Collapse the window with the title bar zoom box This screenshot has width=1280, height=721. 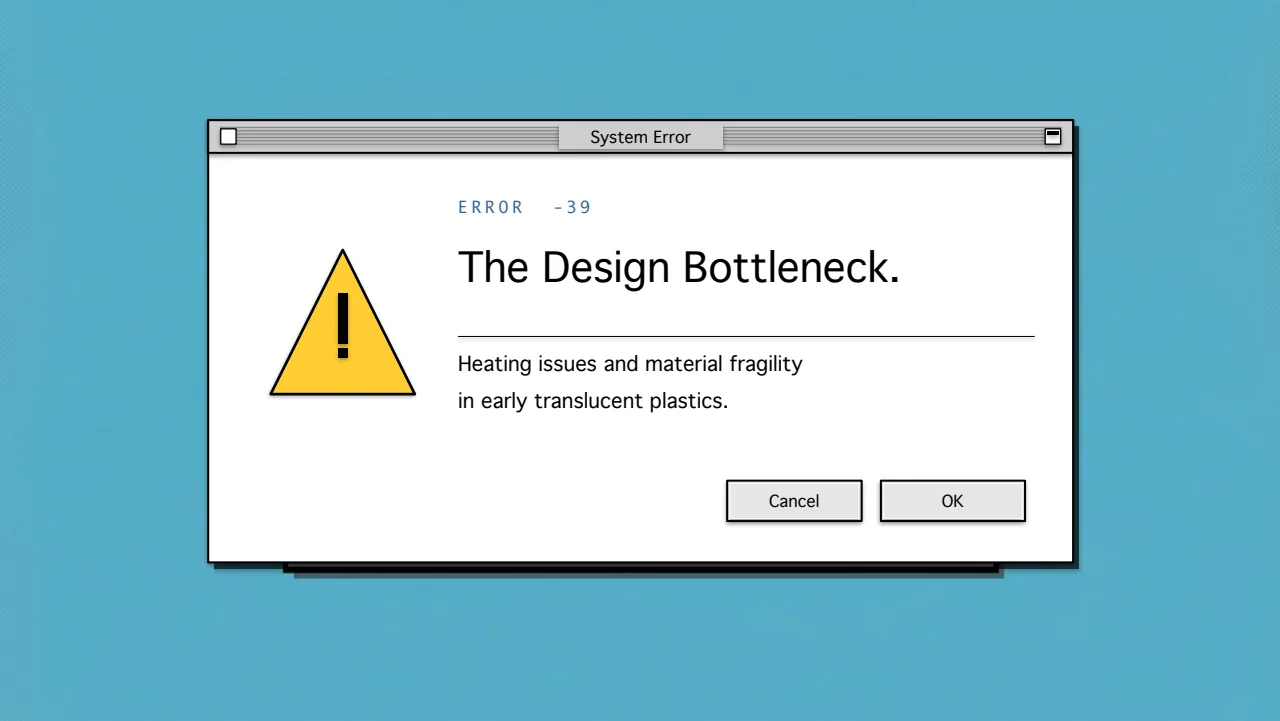pos(1052,137)
